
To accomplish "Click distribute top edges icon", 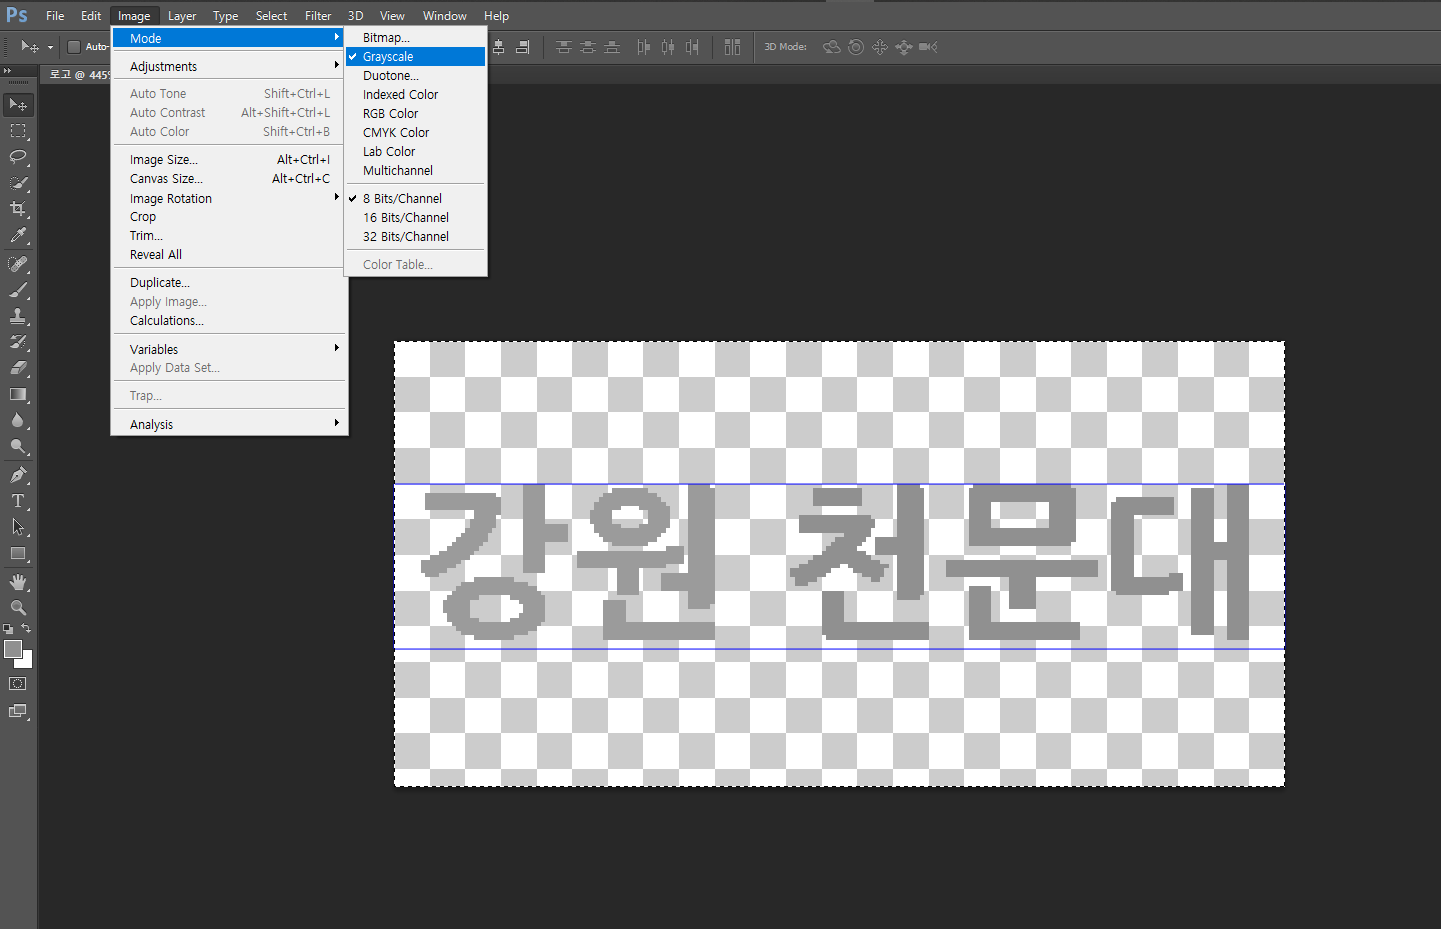I will 564,47.
